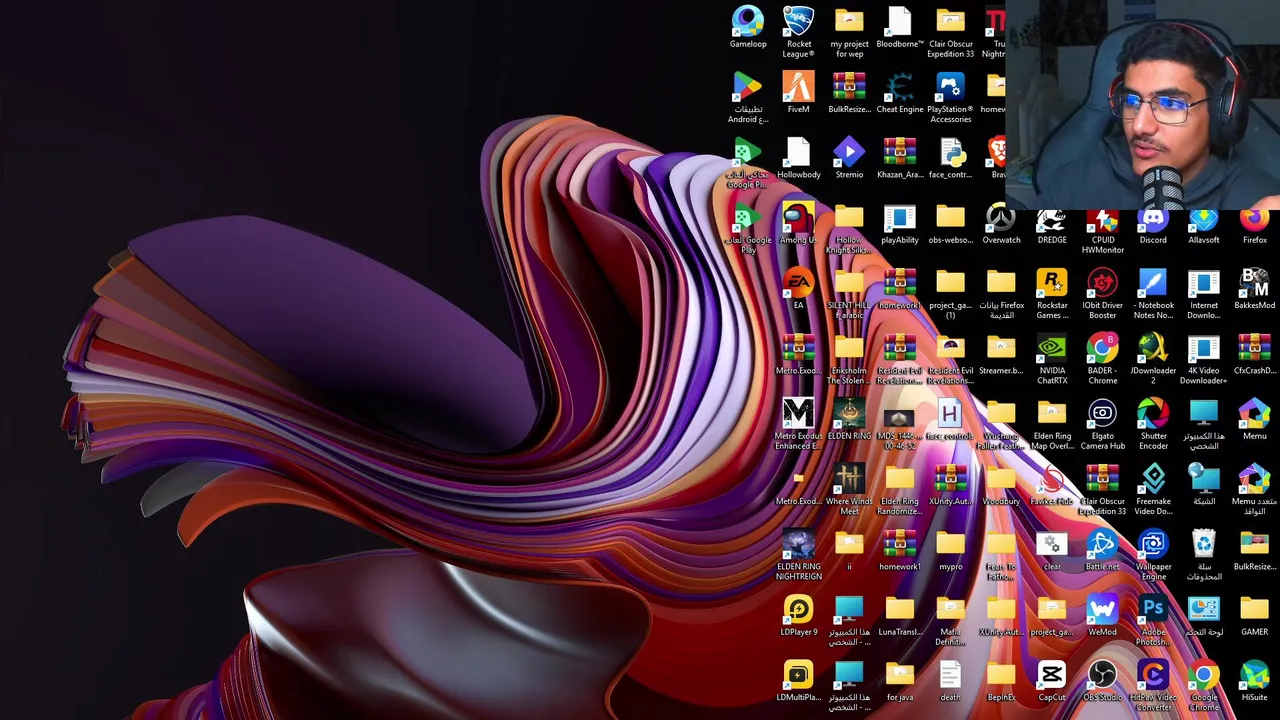Select the 4K Video Downloader+ icon

(x=1204, y=360)
